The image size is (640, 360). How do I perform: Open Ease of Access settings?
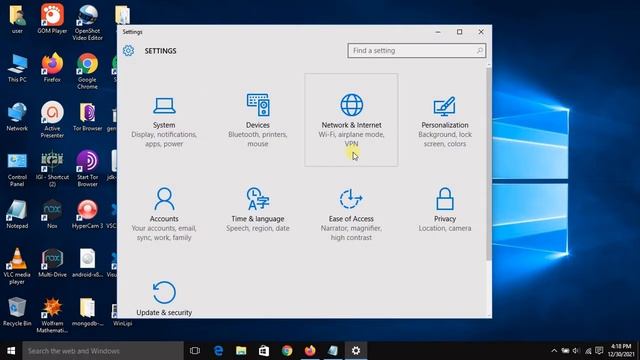click(351, 214)
